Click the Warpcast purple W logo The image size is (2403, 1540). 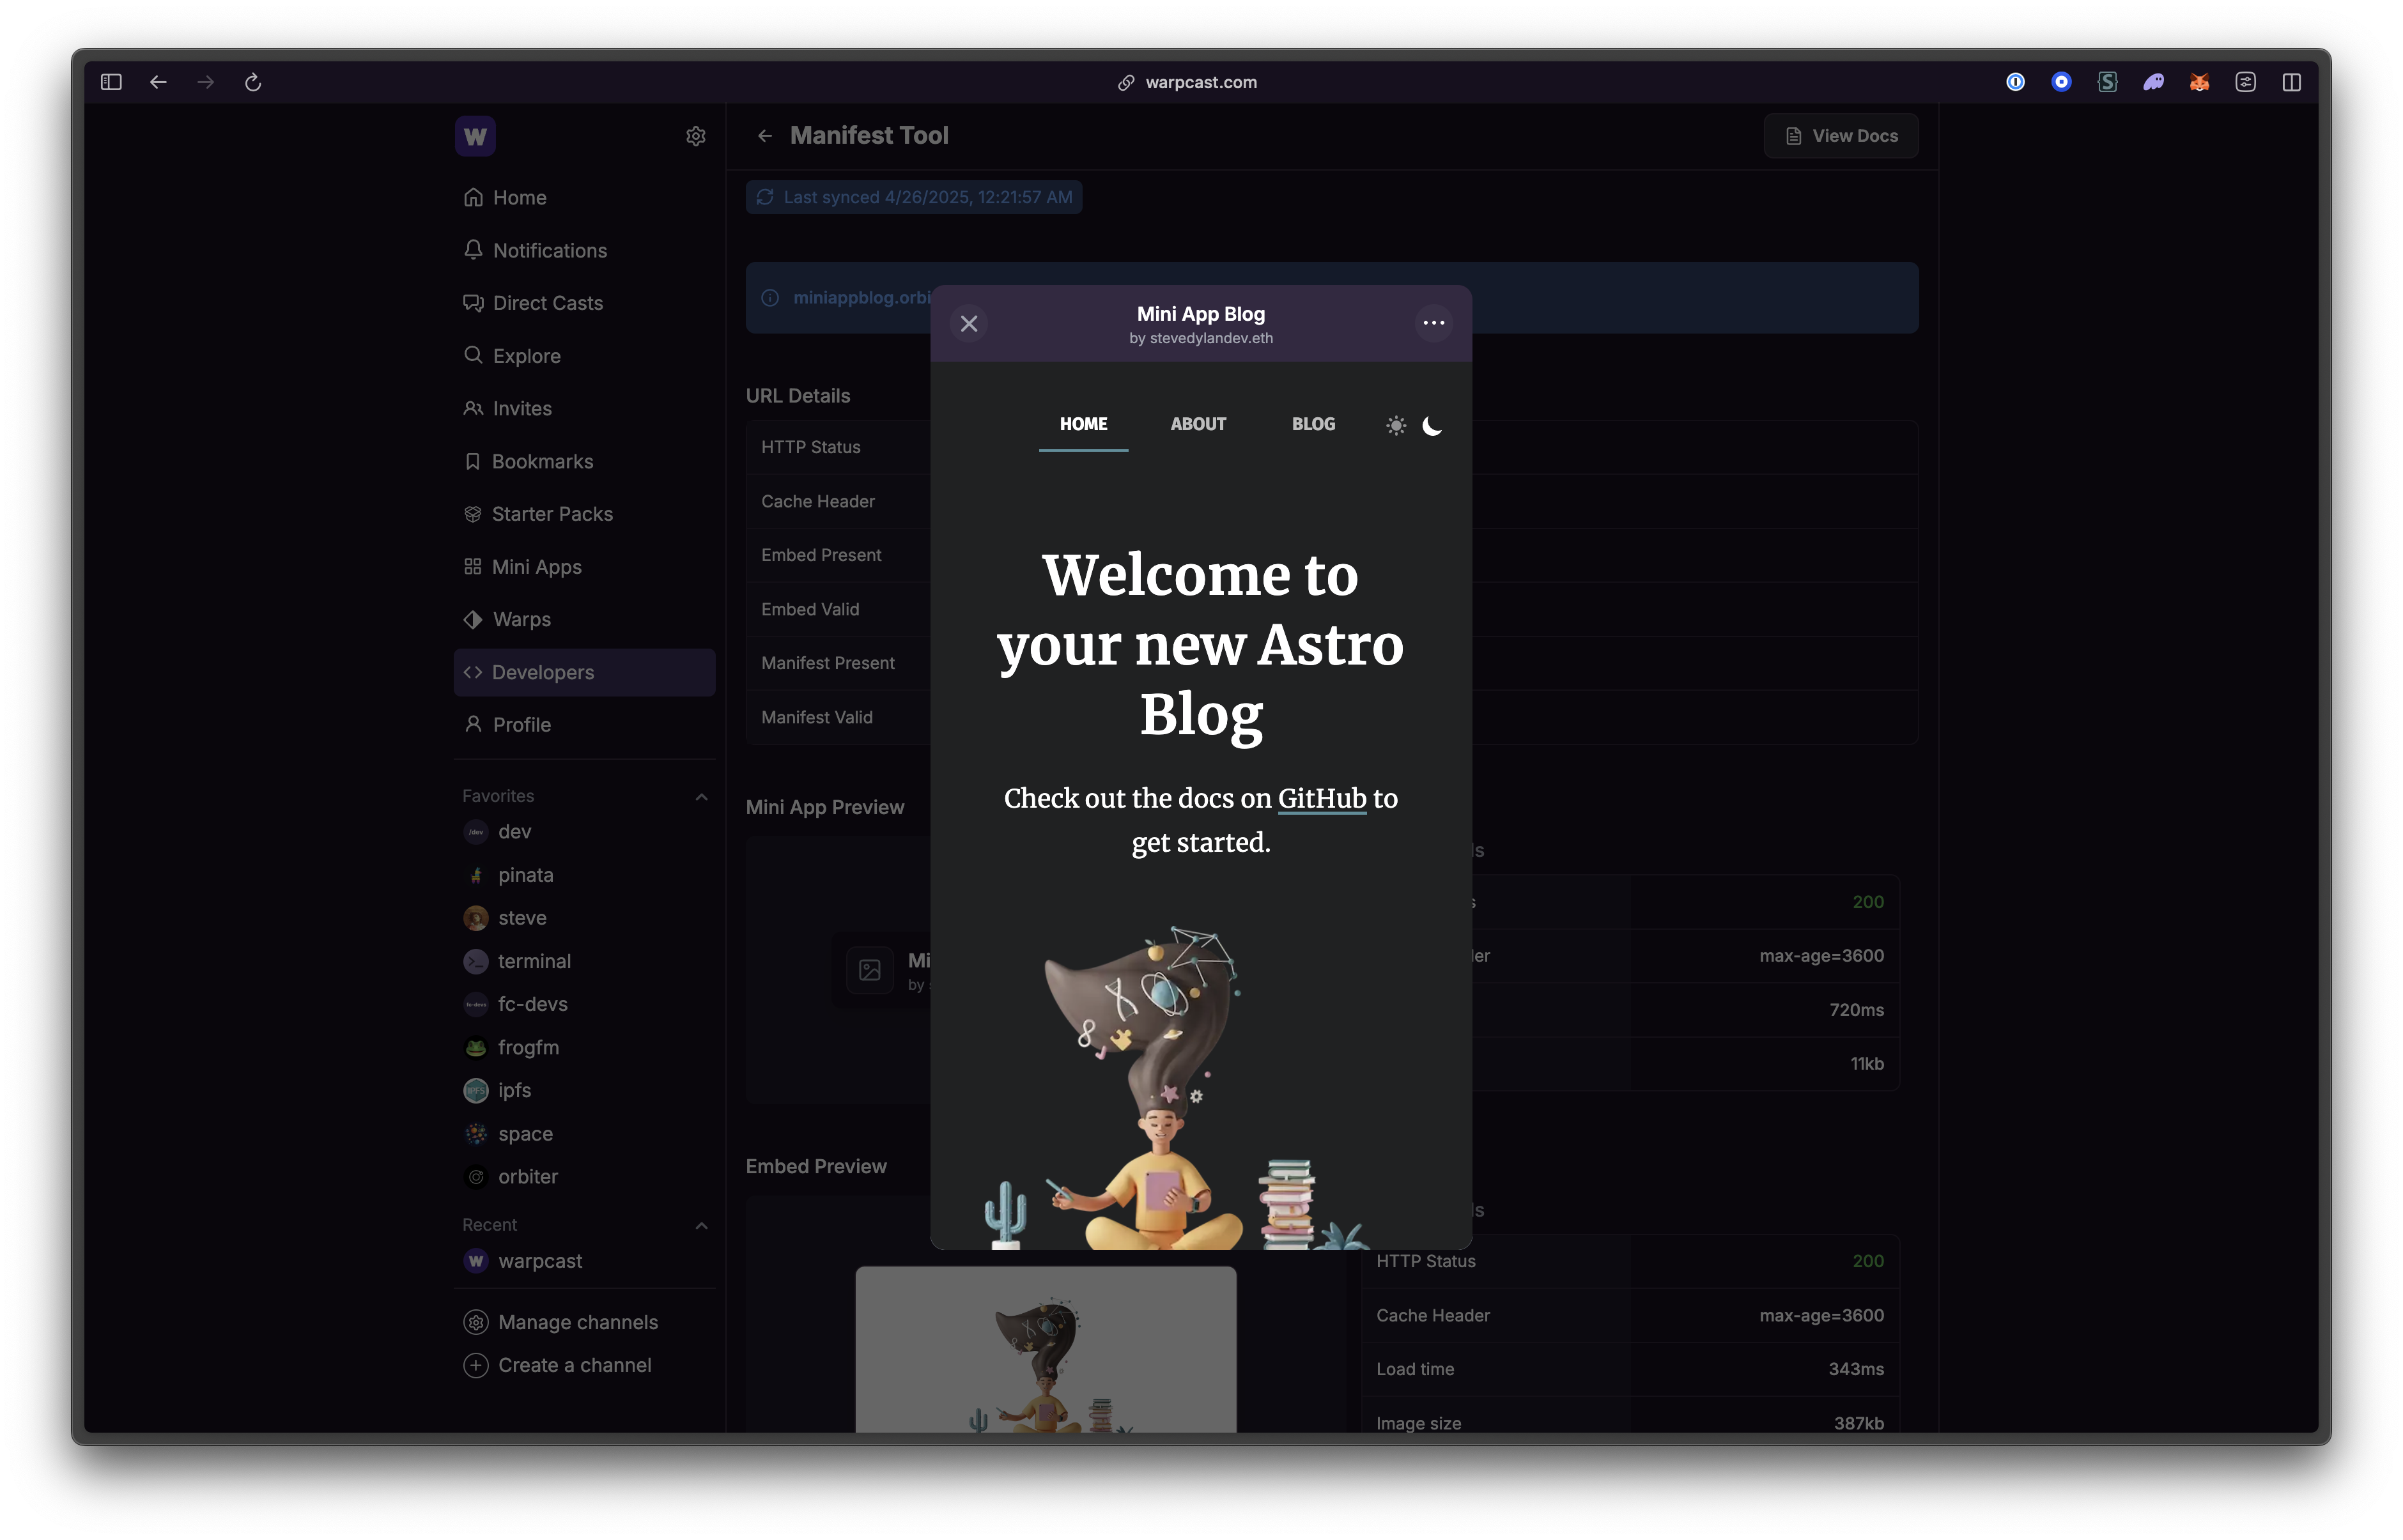point(475,136)
